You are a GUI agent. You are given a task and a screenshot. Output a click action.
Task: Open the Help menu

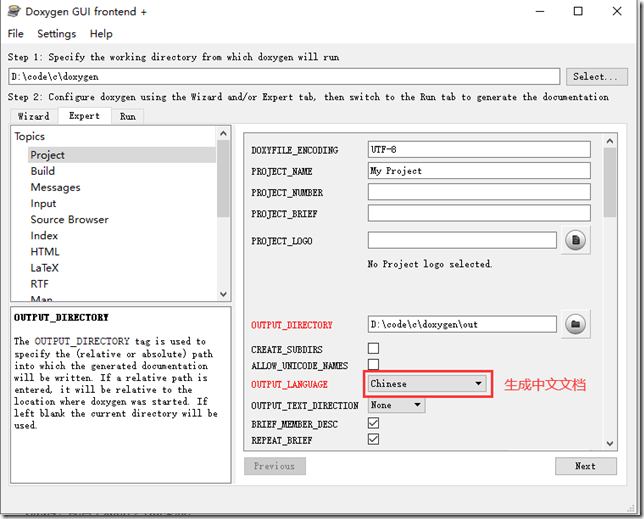[x=101, y=34]
